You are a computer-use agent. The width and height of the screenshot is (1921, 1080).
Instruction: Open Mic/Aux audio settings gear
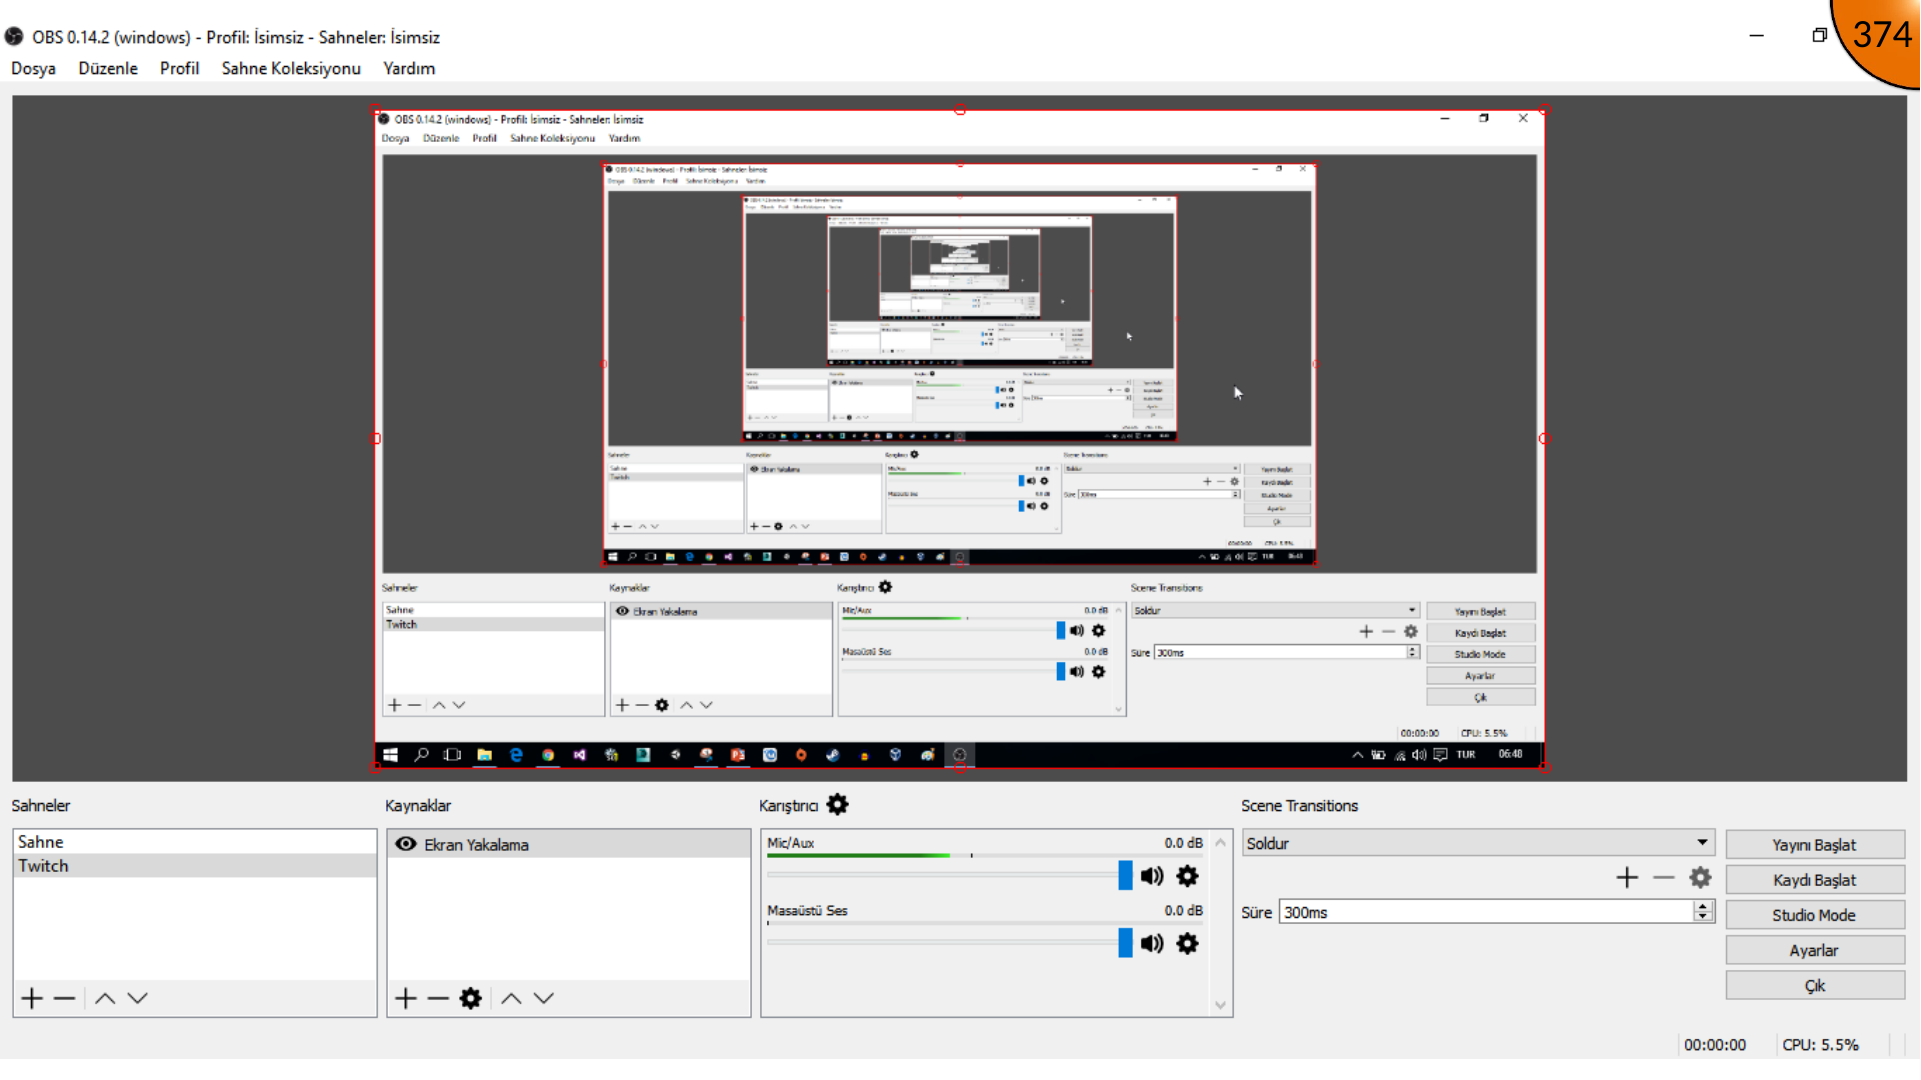[1187, 876]
